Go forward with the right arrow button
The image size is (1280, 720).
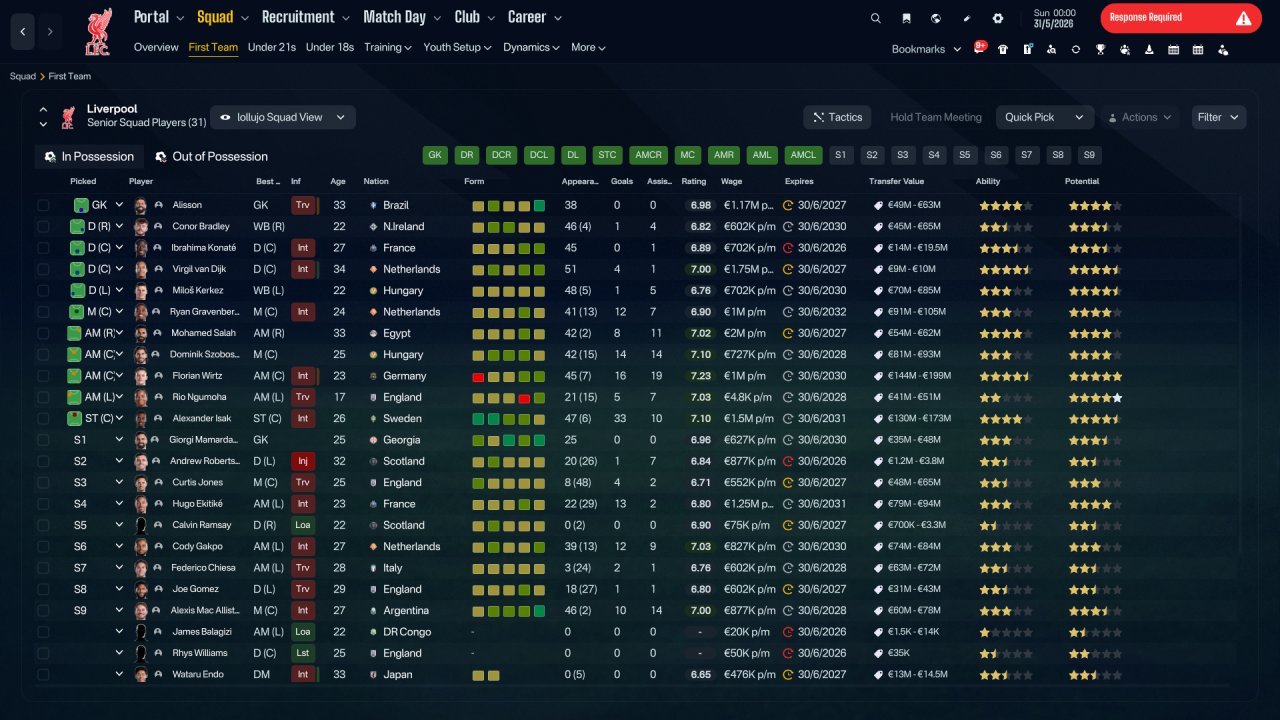point(50,32)
